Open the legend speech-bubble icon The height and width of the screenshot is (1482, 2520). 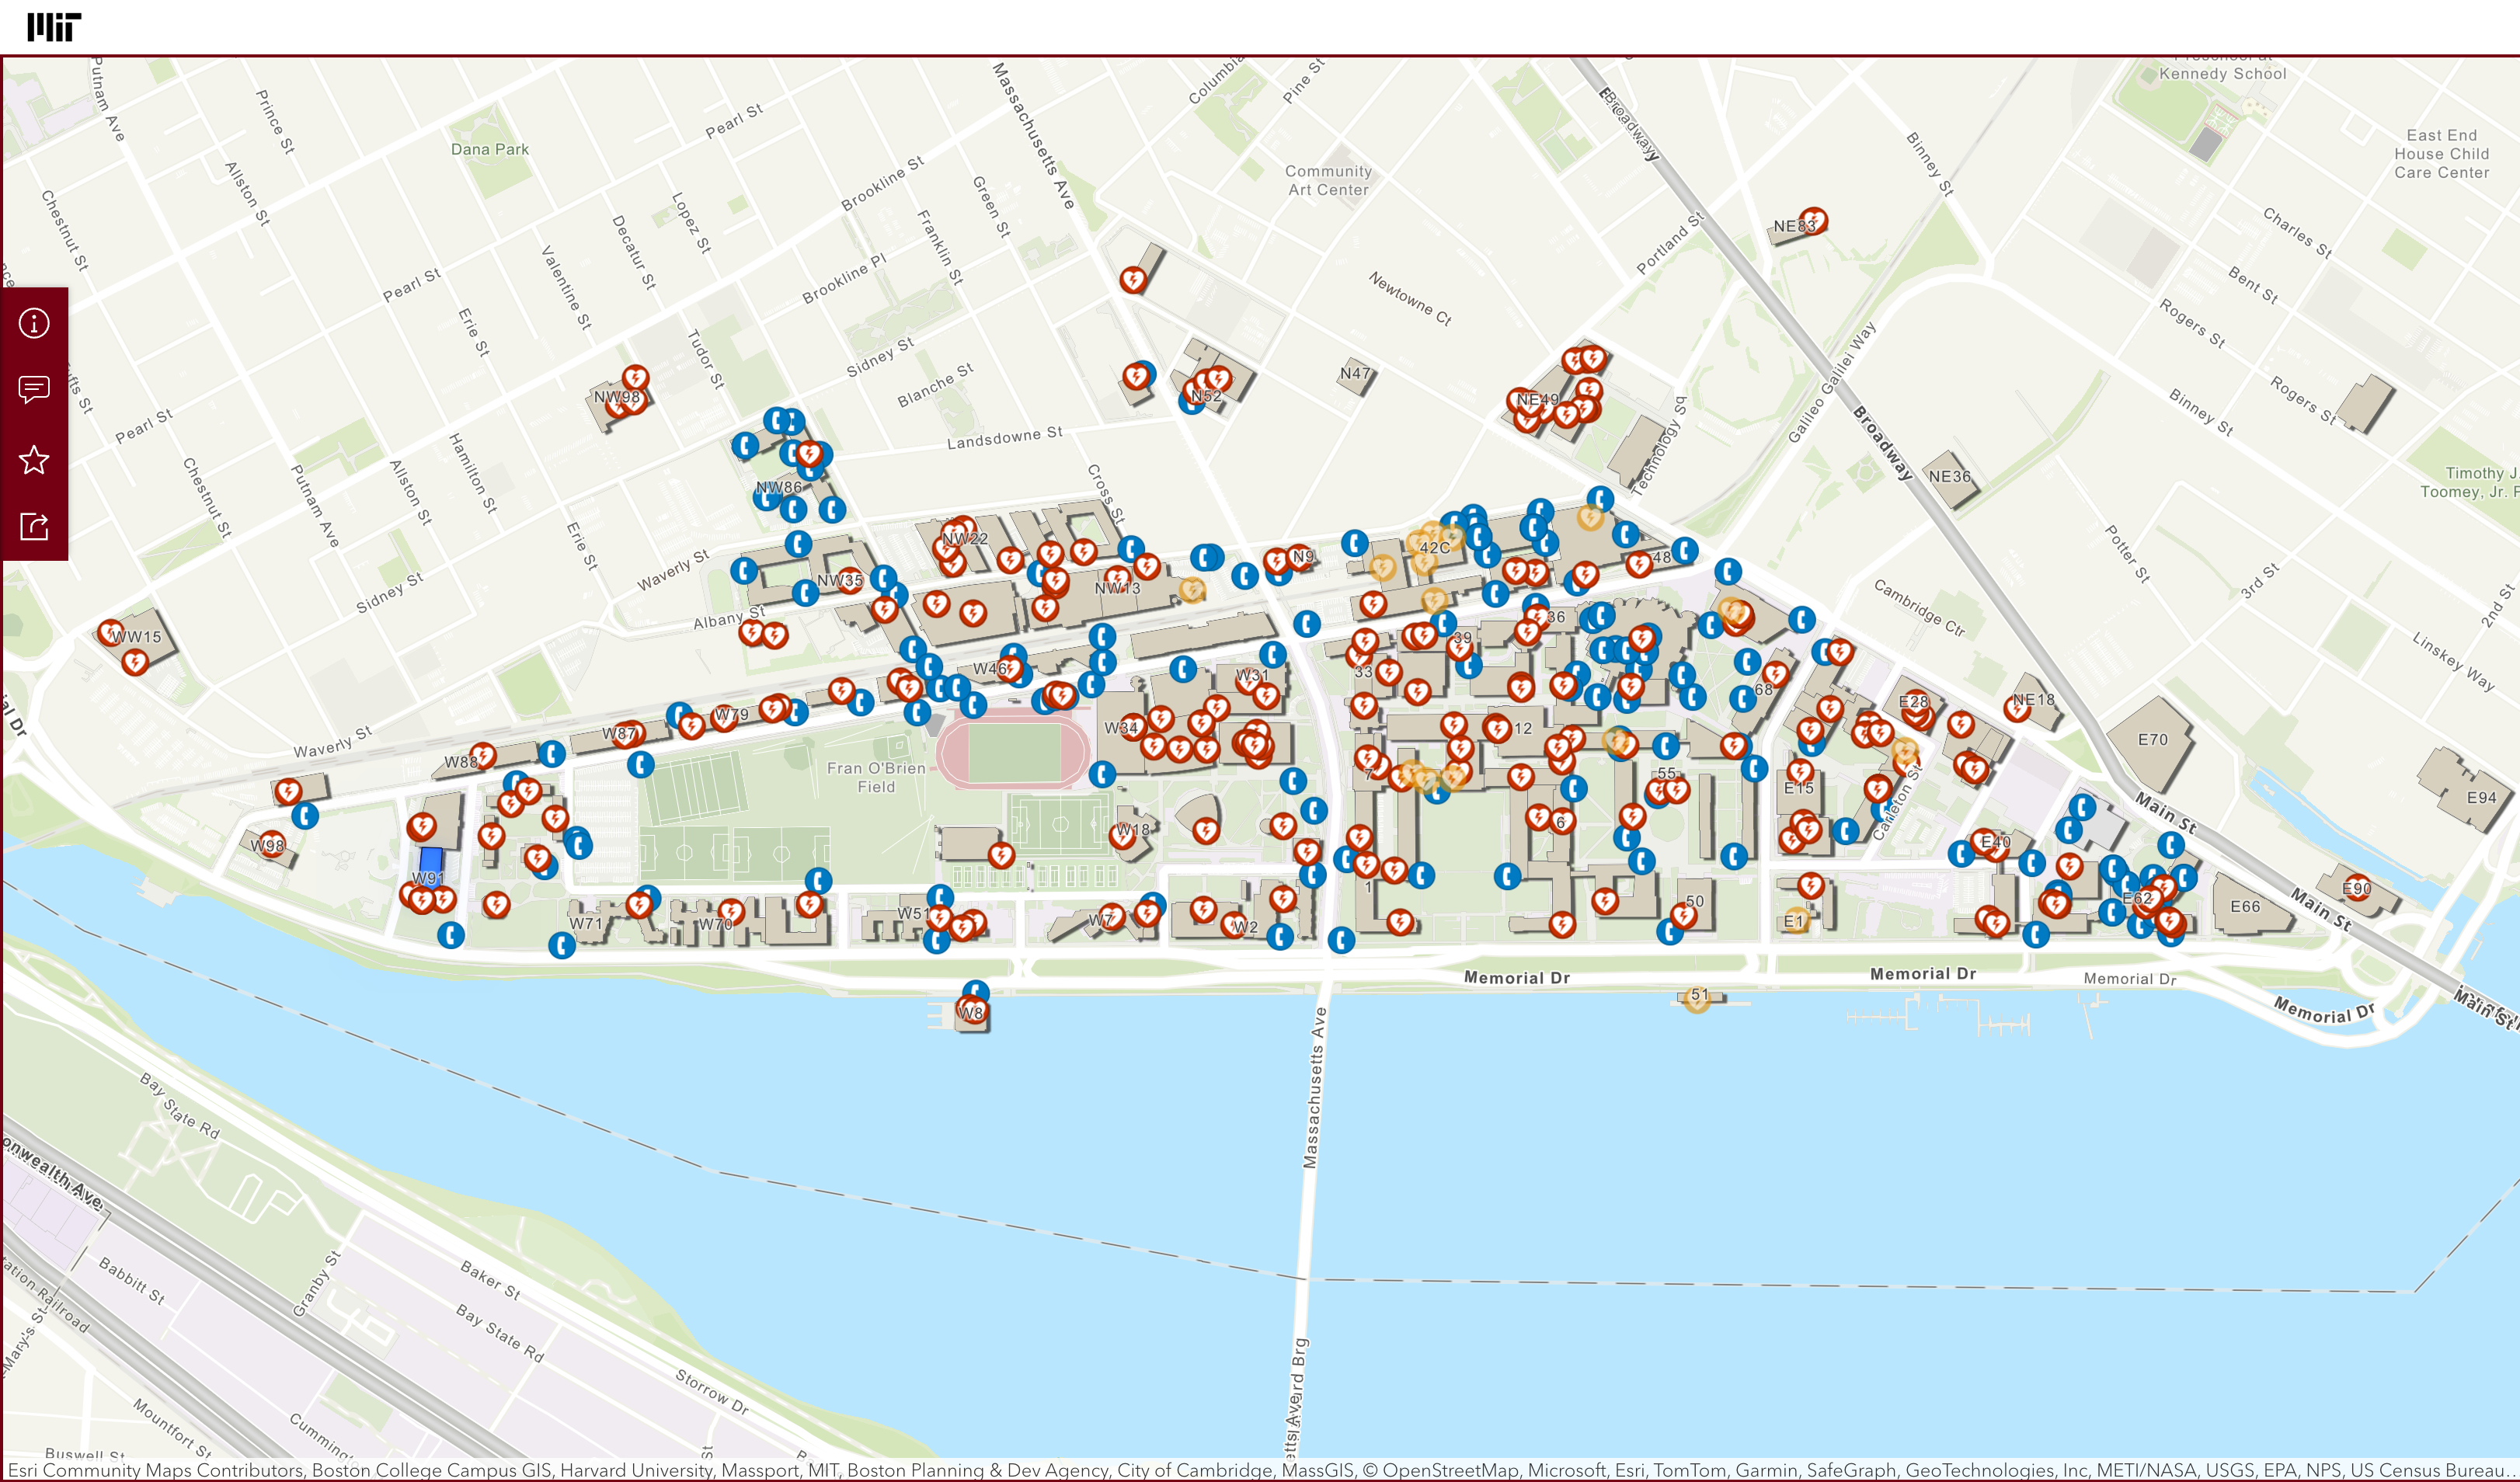coord(34,390)
